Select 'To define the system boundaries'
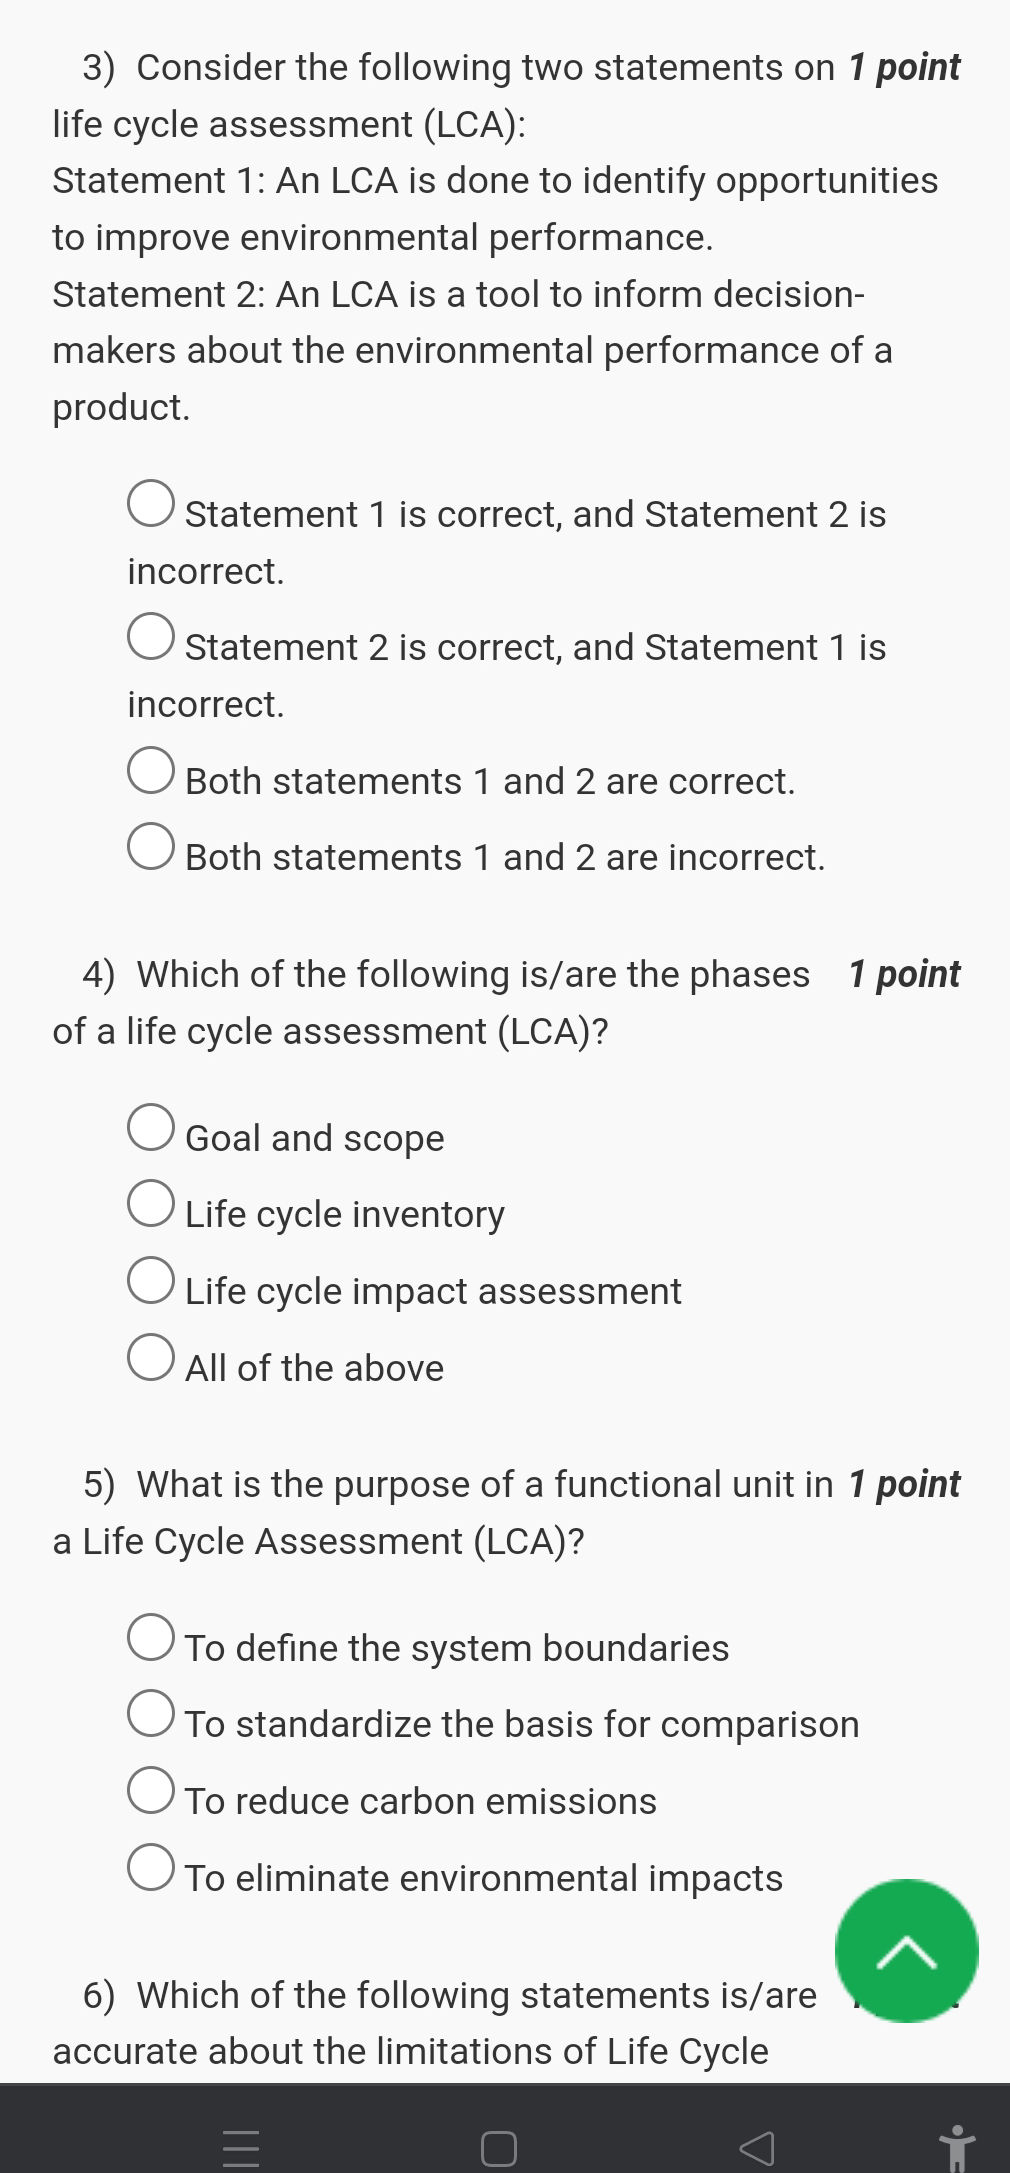Viewport: 1010px width, 2173px height. tap(151, 1638)
